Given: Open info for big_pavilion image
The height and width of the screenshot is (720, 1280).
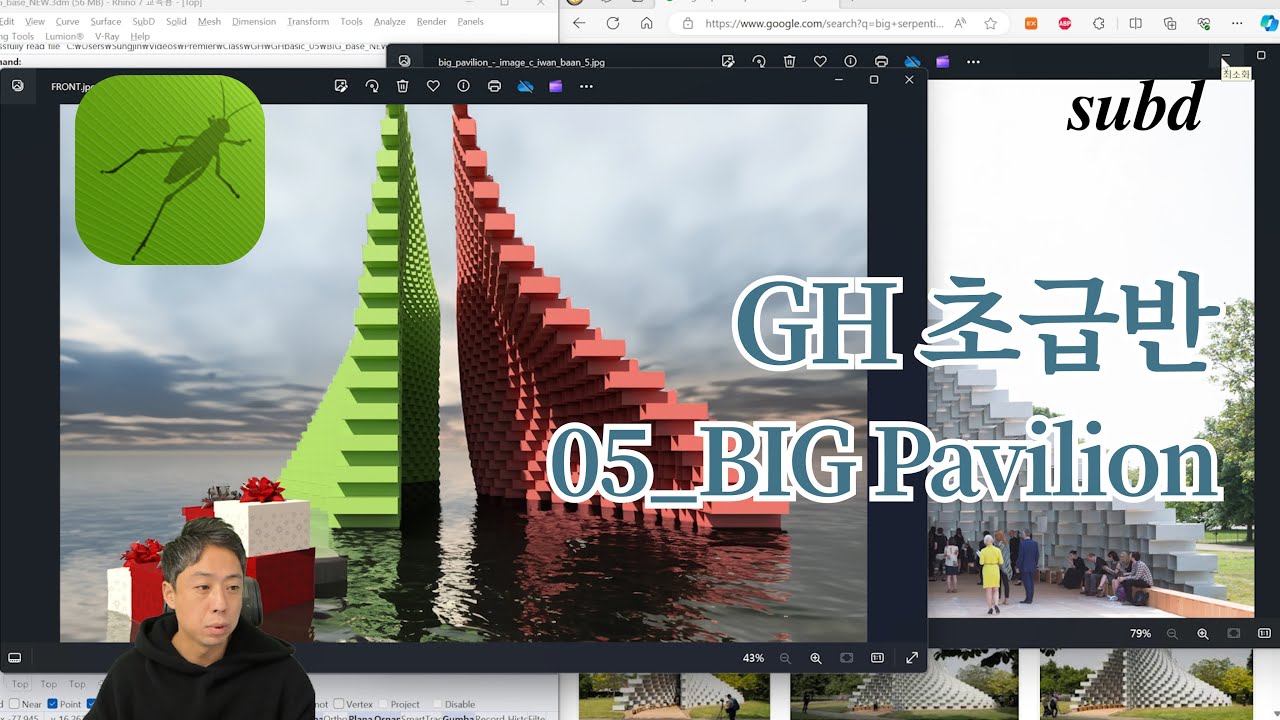Looking at the screenshot, I should 850,61.
